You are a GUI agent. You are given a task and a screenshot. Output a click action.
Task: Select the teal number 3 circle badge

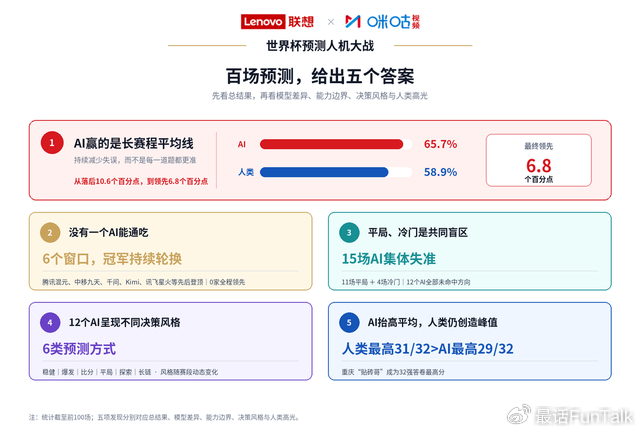pyautogui.click(x=349, y=233)
